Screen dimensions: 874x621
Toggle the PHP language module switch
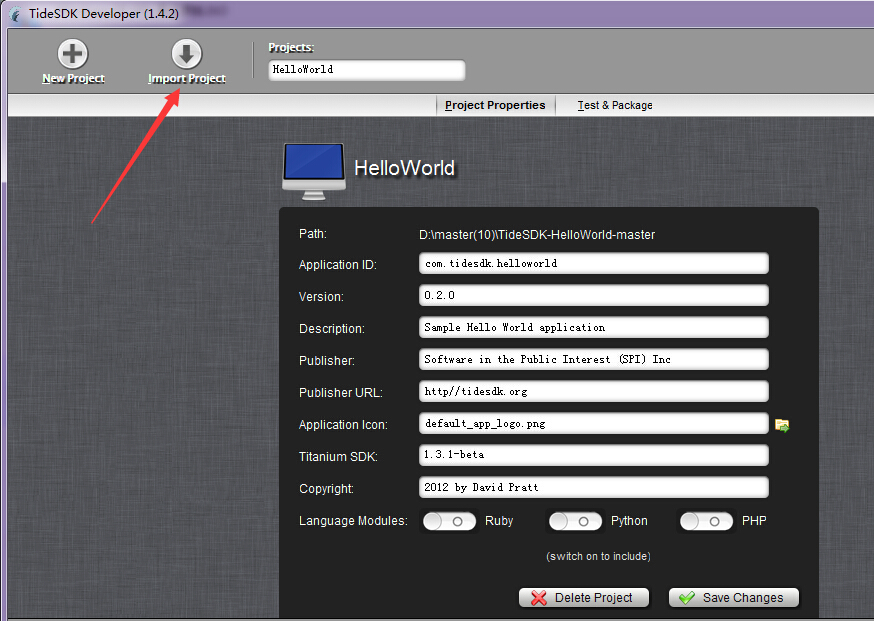point(706,521)
